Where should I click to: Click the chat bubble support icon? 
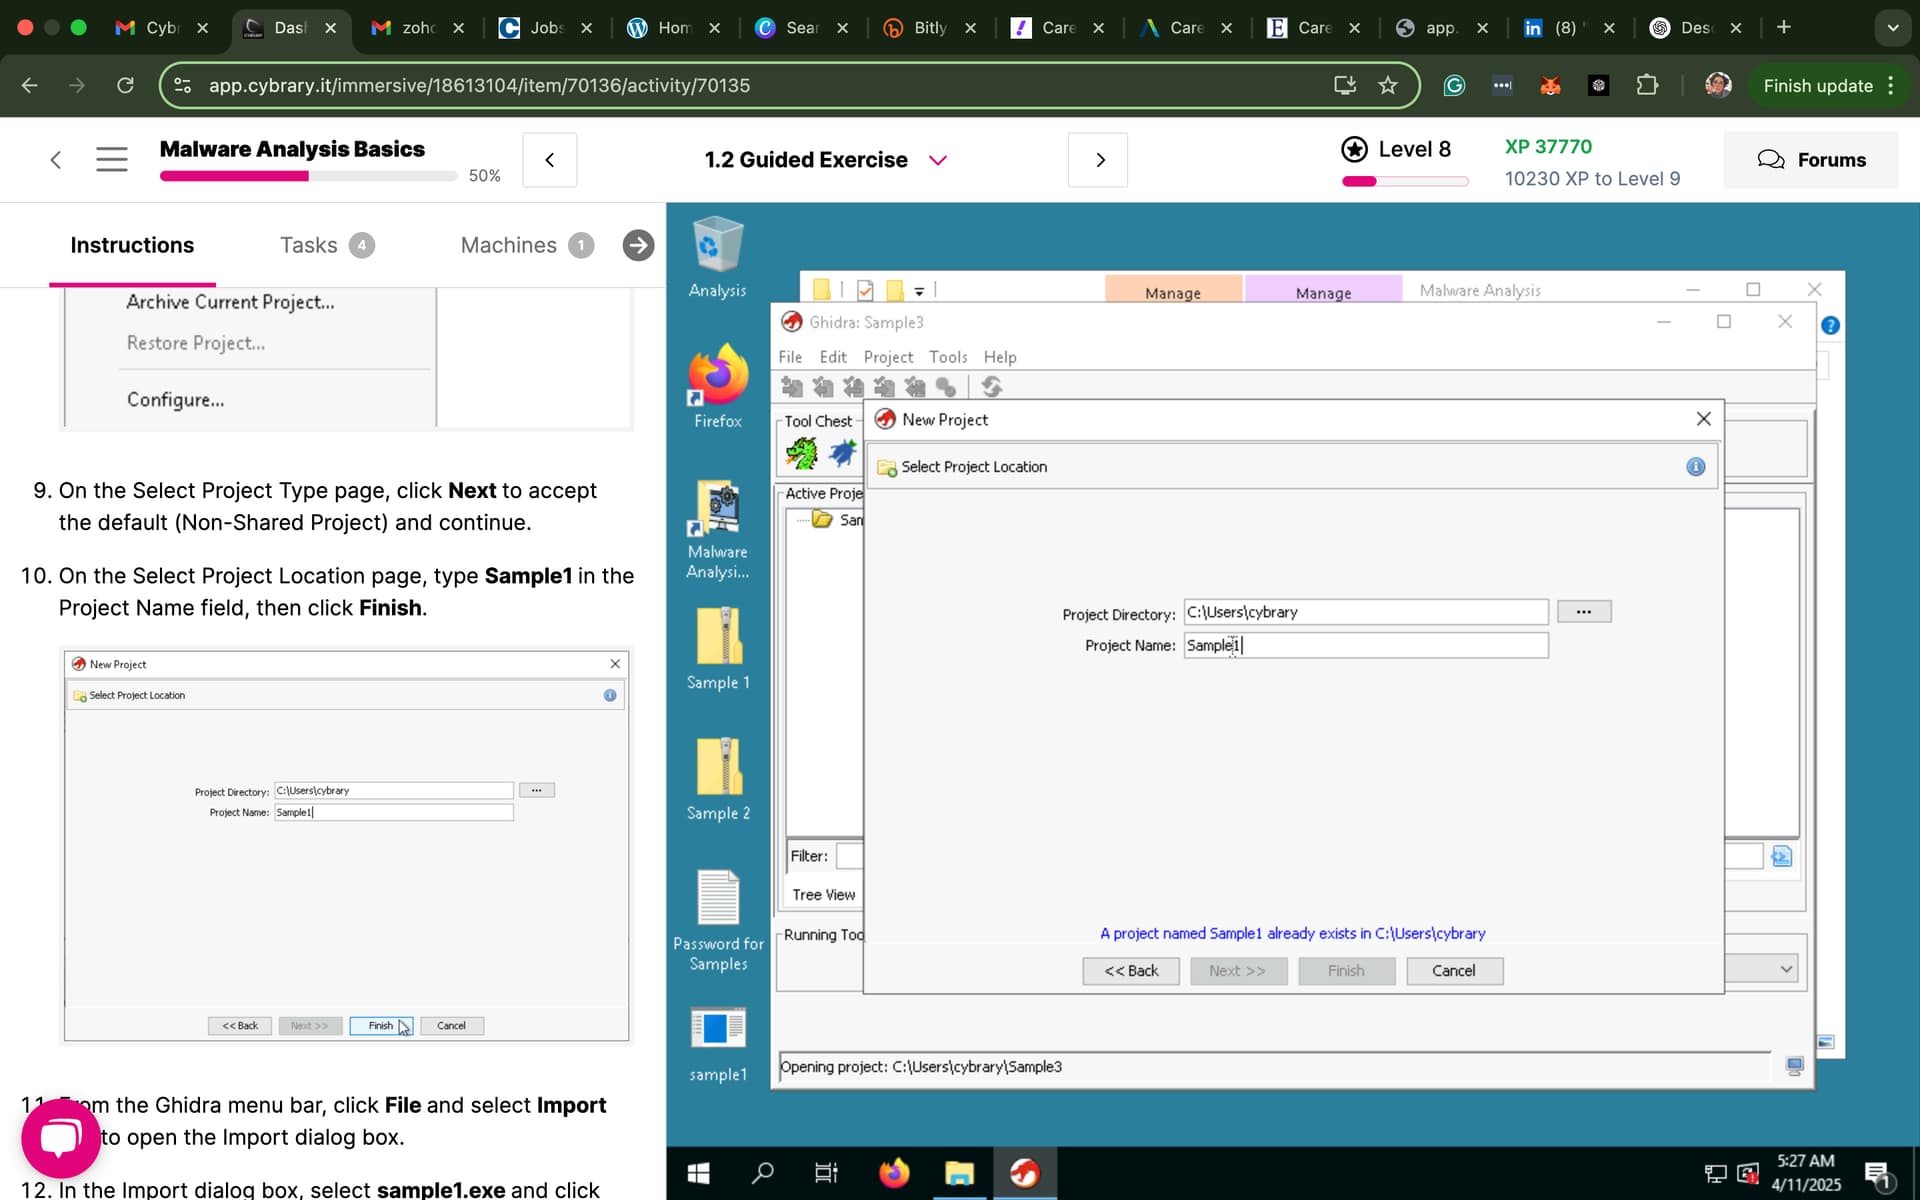60,1140
